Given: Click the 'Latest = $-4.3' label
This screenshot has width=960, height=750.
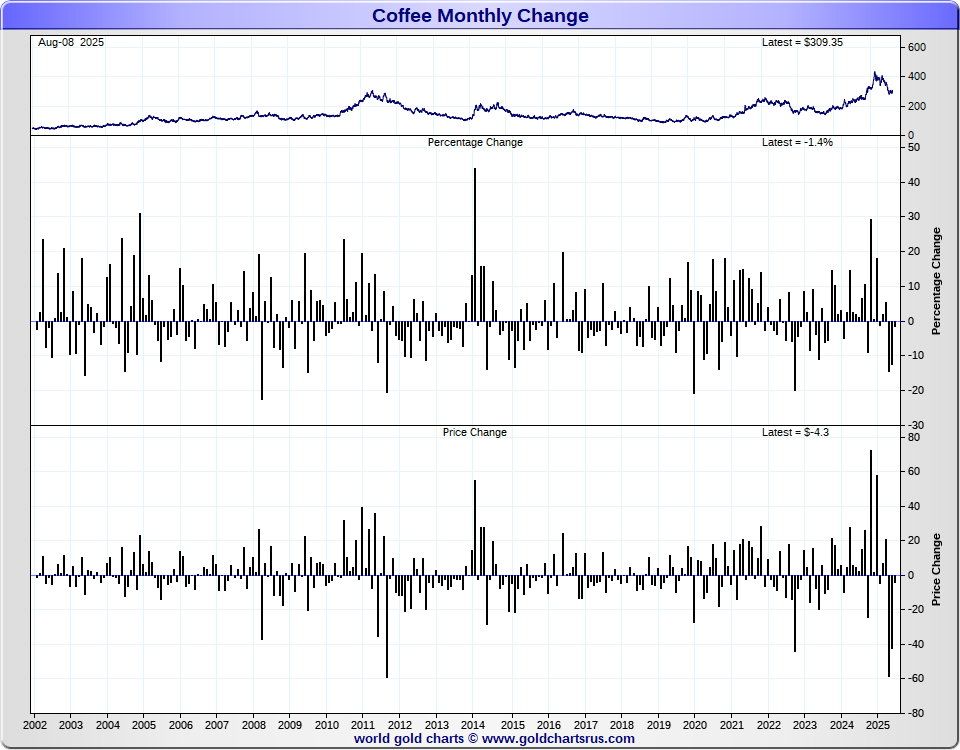Looking at the screenshot, I should coord(795,432).
